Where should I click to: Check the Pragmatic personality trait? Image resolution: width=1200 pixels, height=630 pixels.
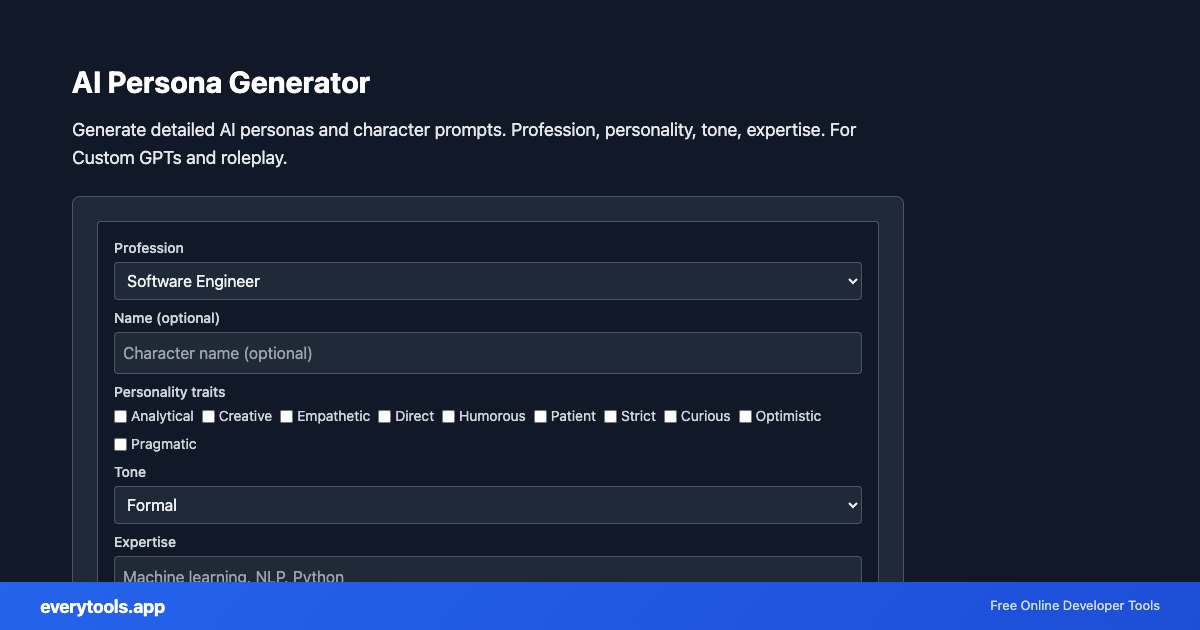[120, 444]
